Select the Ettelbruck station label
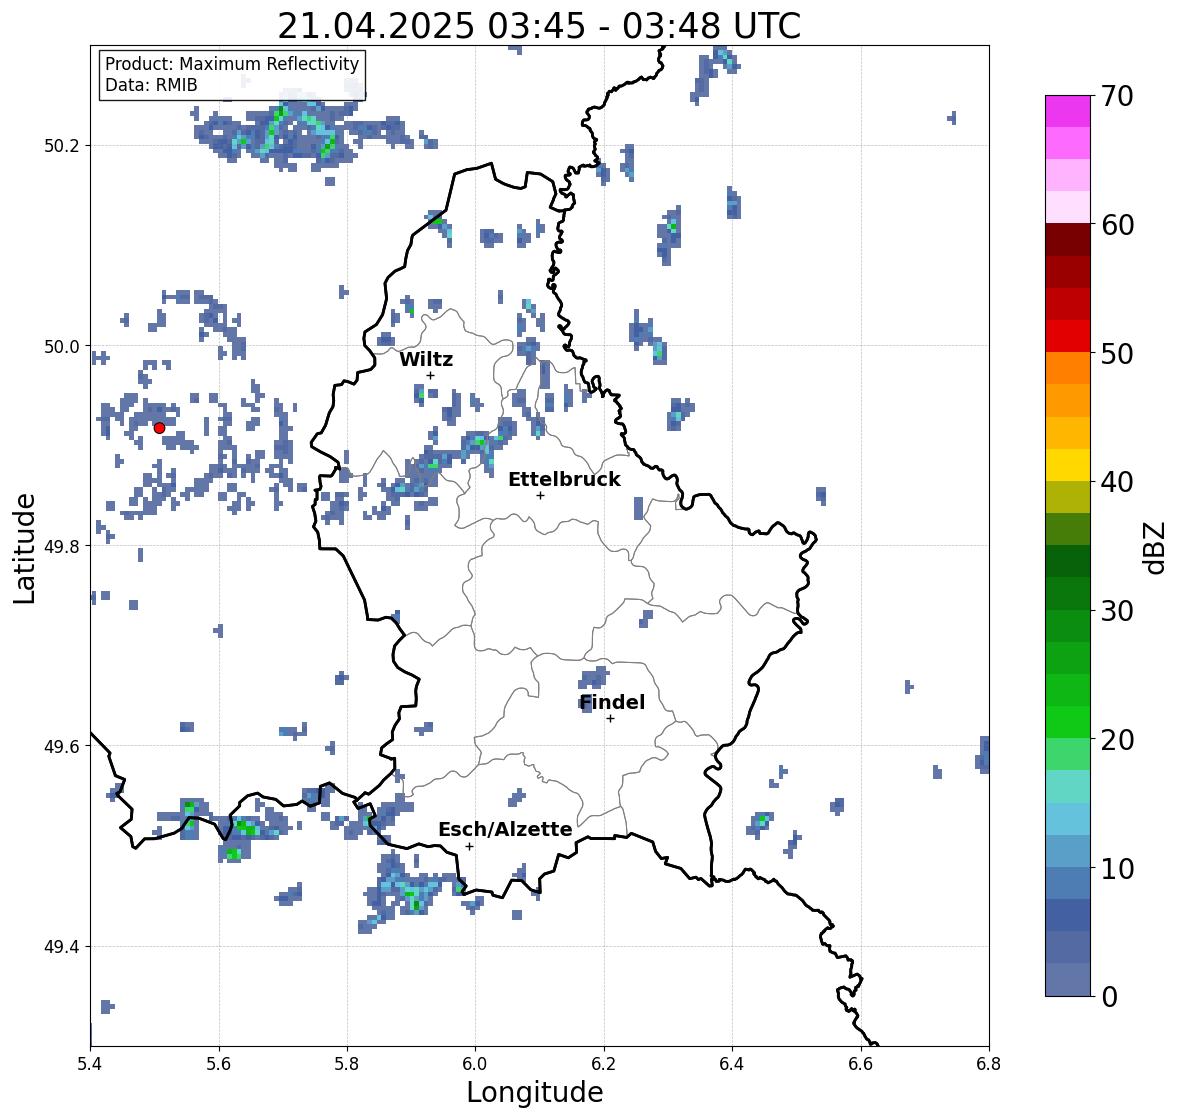This screenshot has width=1179, height=1117. pyautogui.click(x=564, y=479)
